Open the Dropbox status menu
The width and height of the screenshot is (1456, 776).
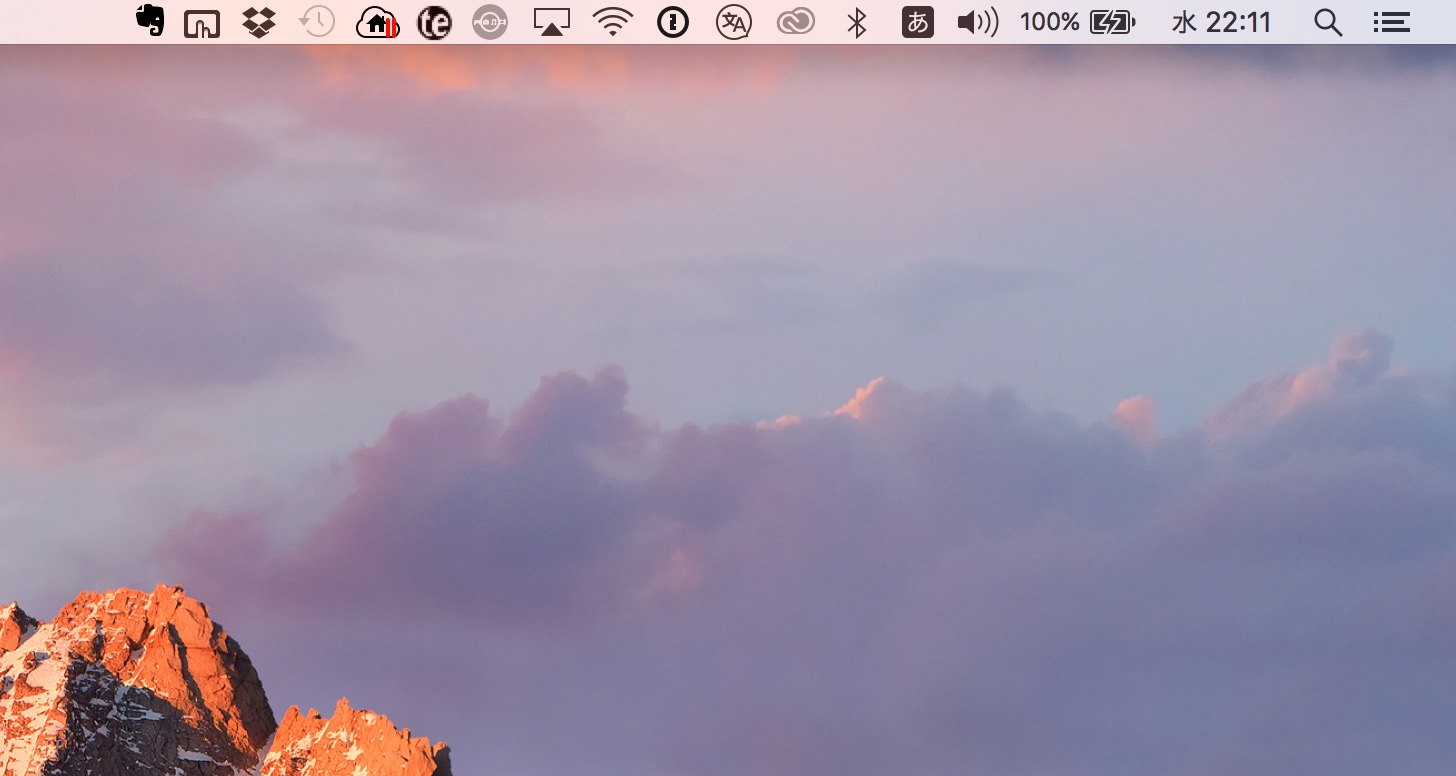[x=259, y=22]
